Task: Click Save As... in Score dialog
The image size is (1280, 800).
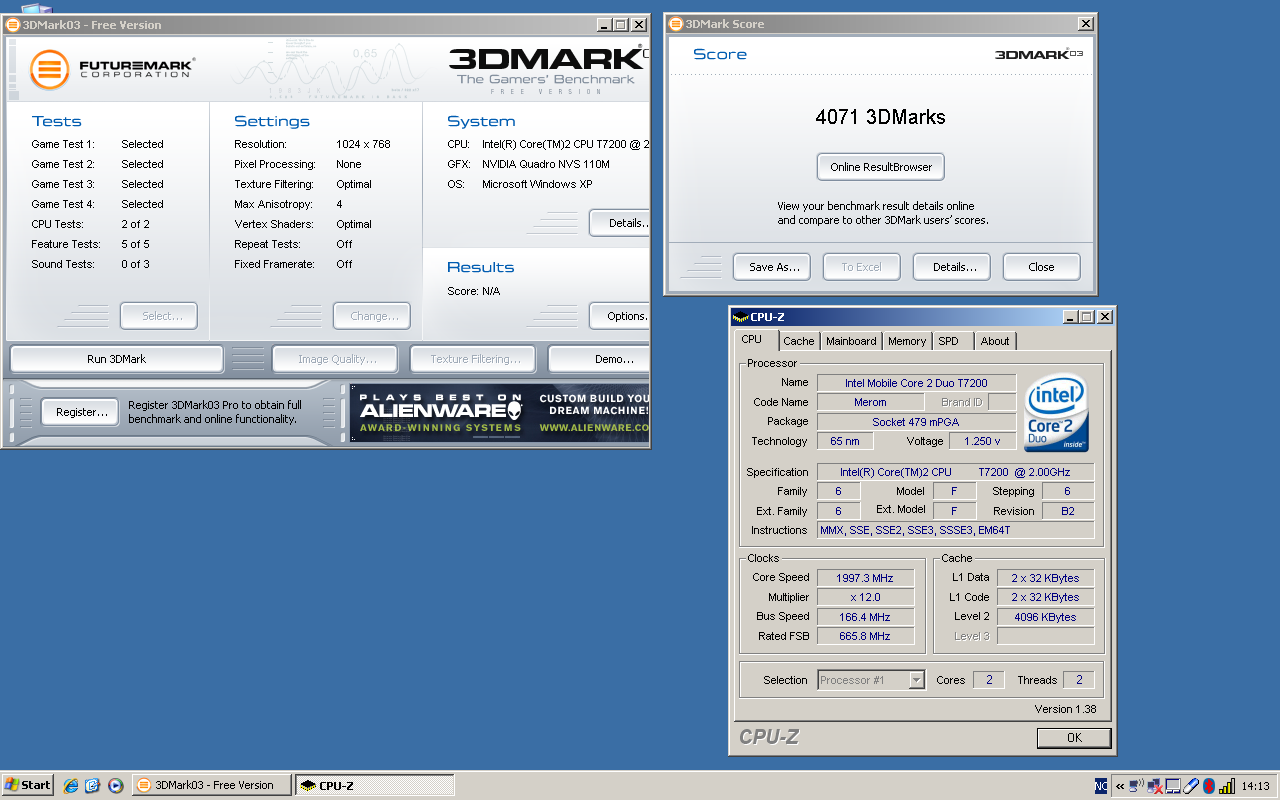Action: pos(774,267)
